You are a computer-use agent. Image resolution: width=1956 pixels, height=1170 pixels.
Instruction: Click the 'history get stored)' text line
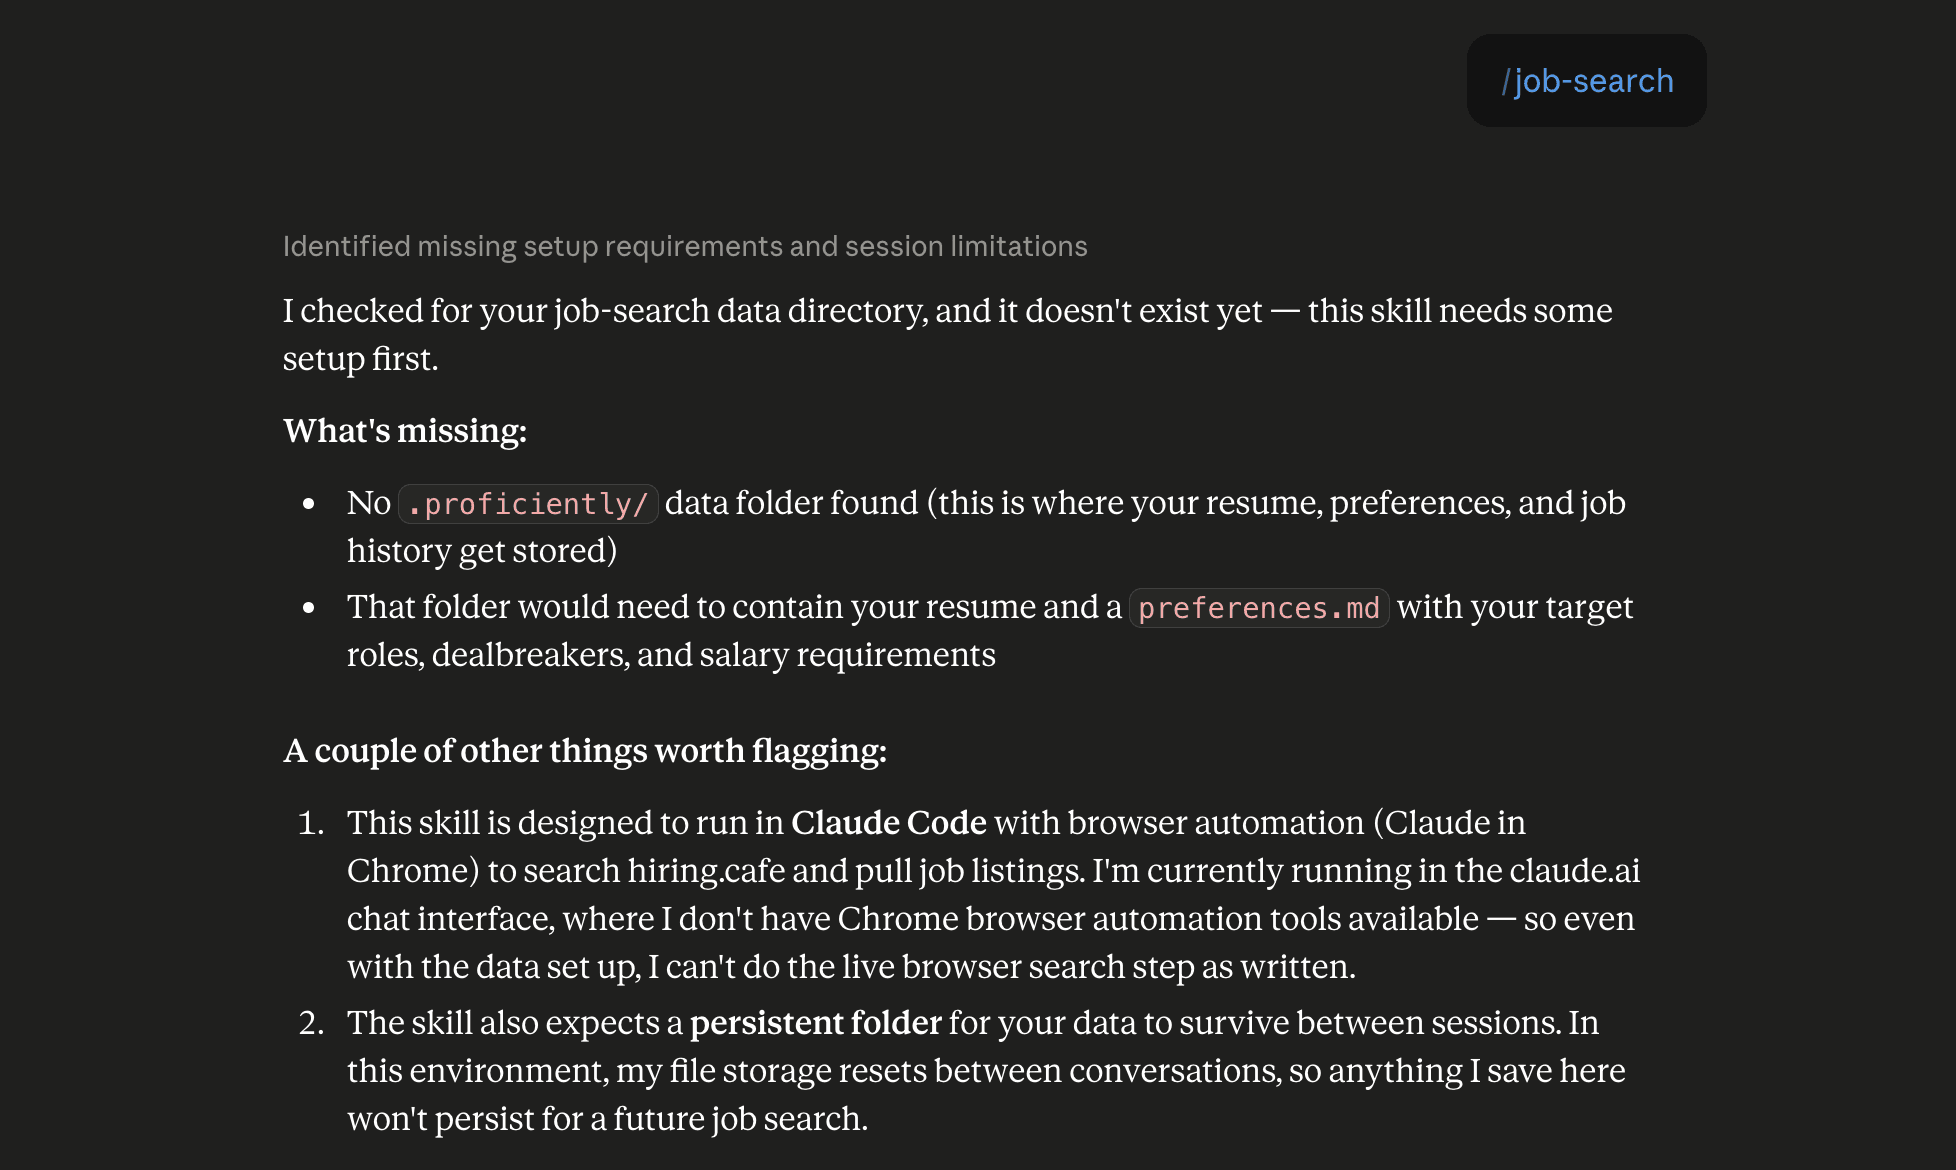482,551
